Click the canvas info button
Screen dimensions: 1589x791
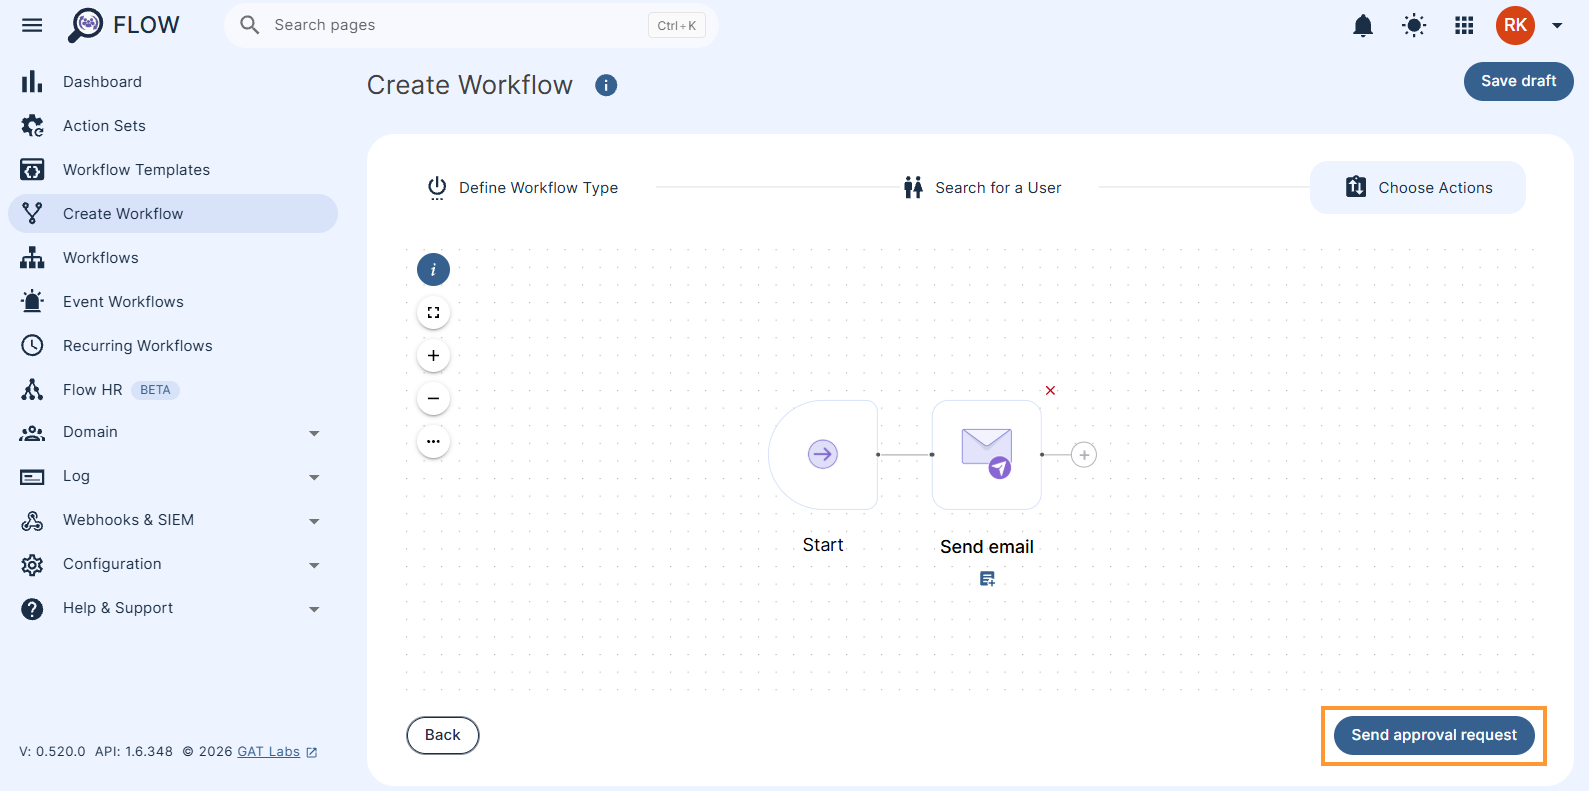pos(433,269)
